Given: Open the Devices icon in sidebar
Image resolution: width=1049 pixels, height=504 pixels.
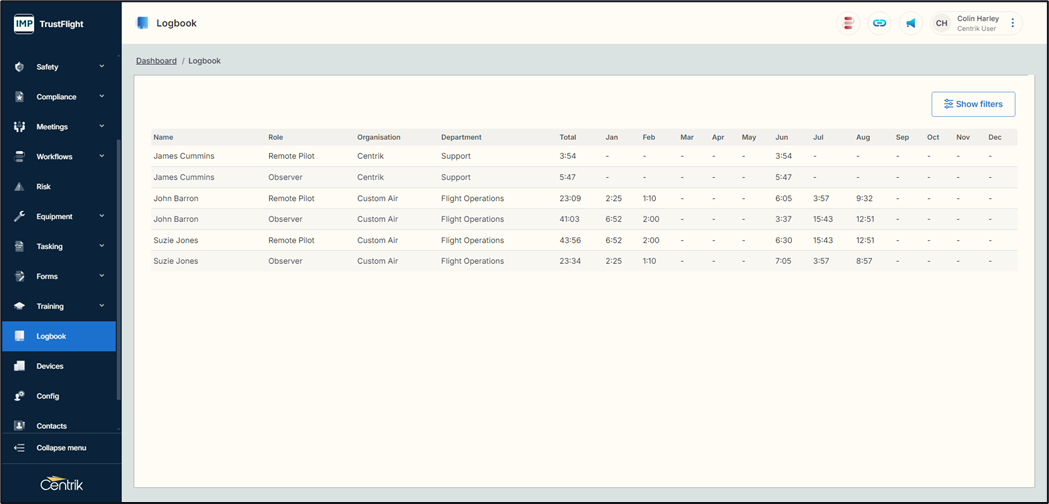Looking at the screenshot, I should 19,367.
